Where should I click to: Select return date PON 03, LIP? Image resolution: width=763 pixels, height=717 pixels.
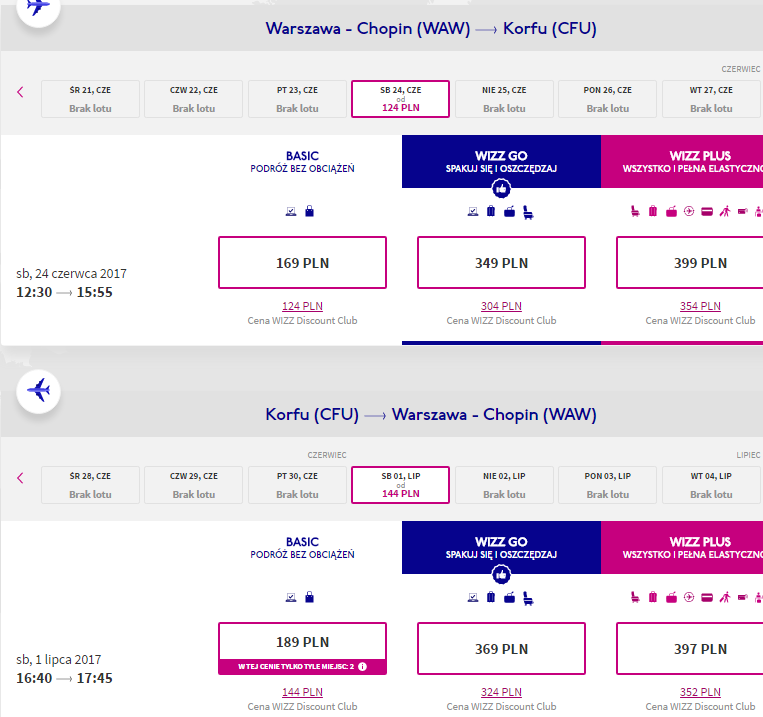[608, 485]
